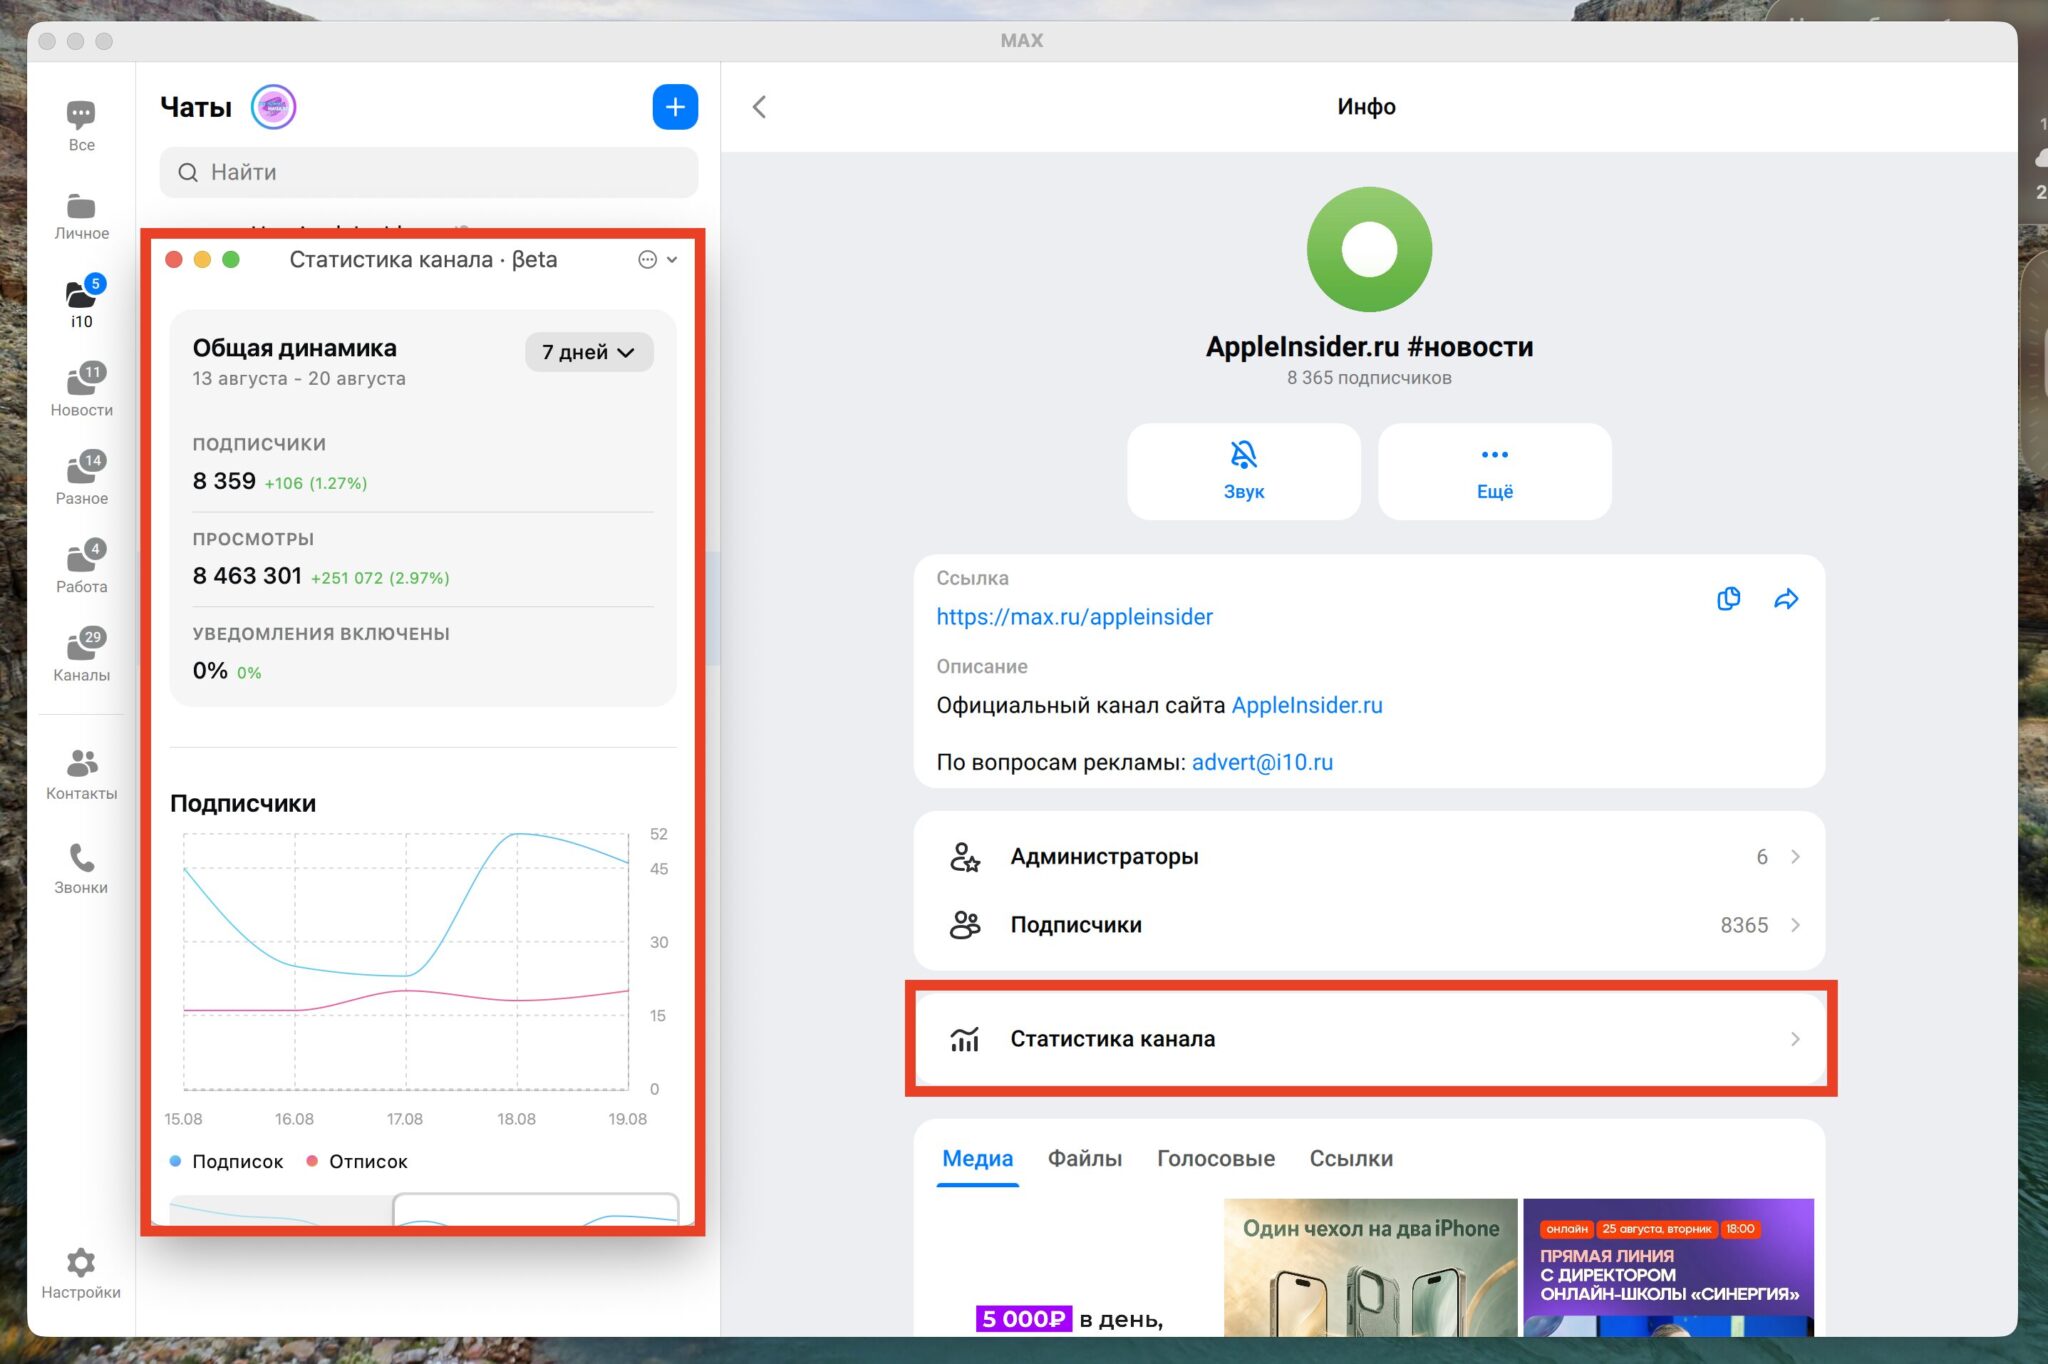The height and width of the screenshot is (1364, 2048).
Task: Open the Все chats folder
Action: point(81,126)
